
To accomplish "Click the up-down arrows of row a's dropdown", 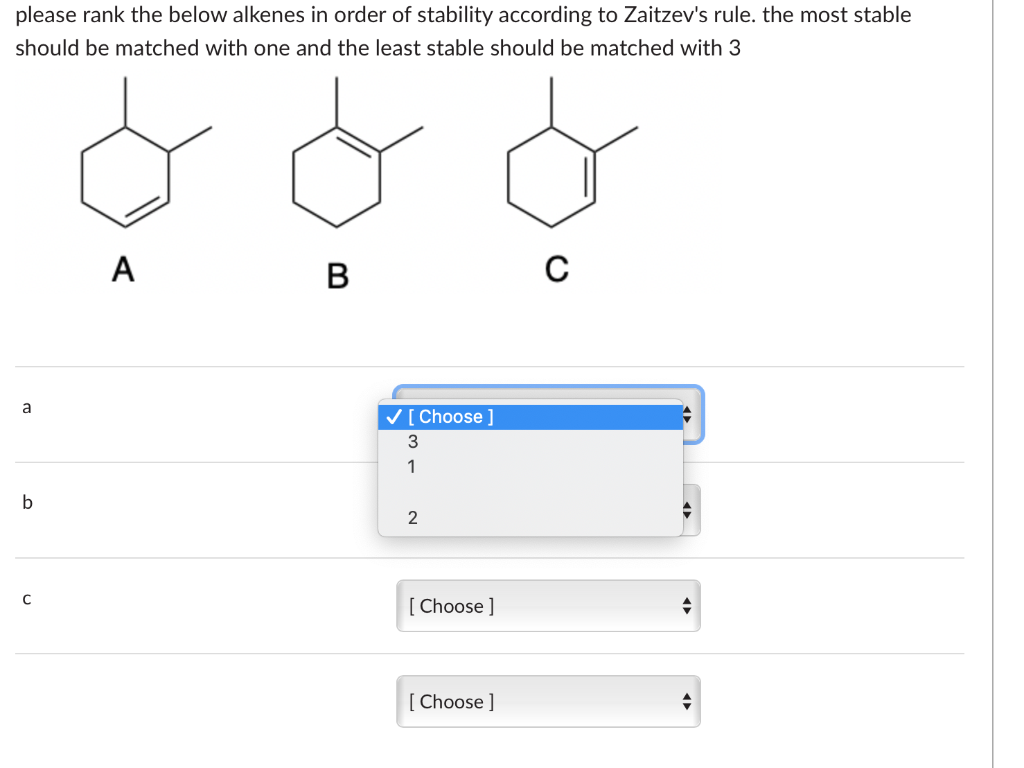I will click(x=686, y=415).
